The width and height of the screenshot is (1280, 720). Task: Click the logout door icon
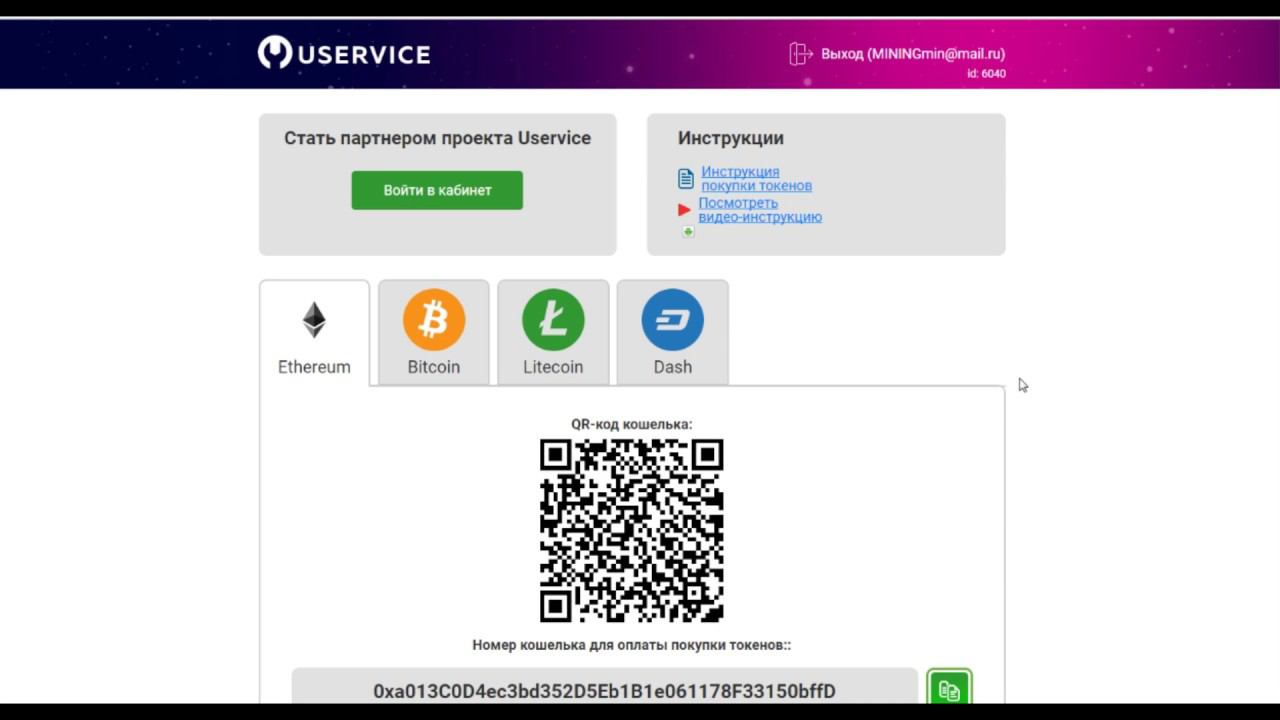click(x=800, y=54)
